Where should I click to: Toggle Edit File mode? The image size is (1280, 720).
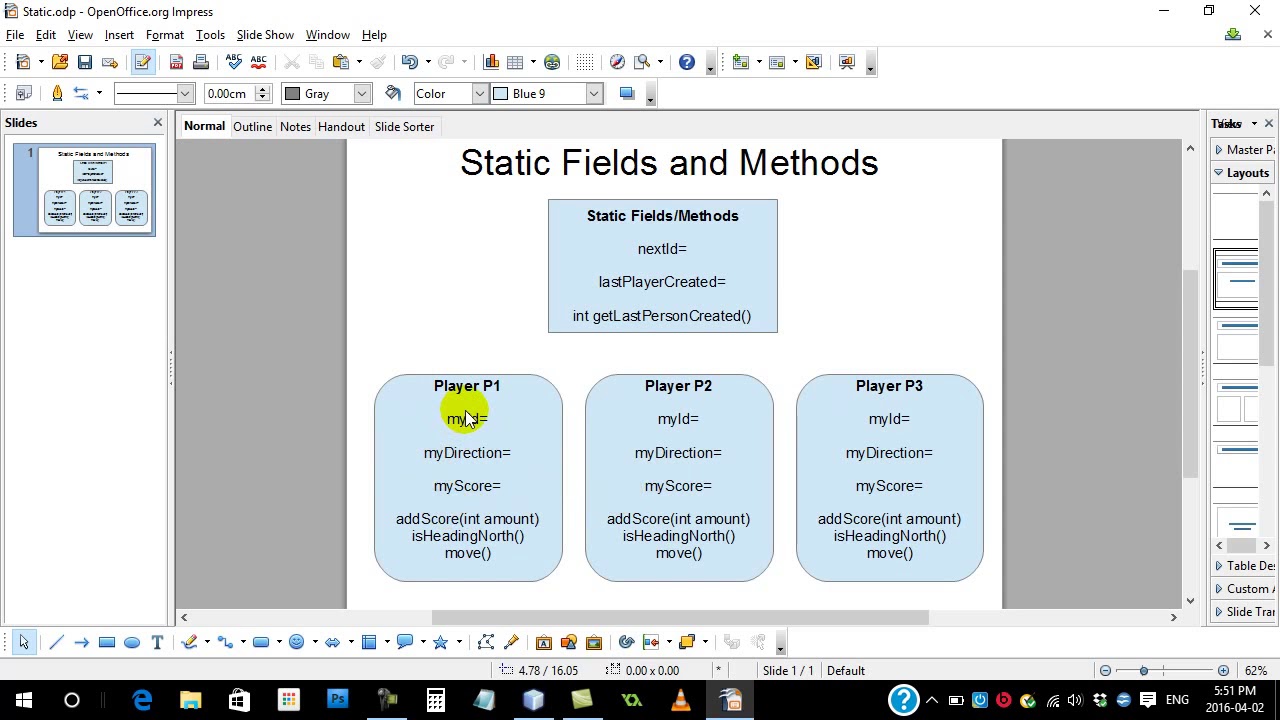click(x=142, y=62)
